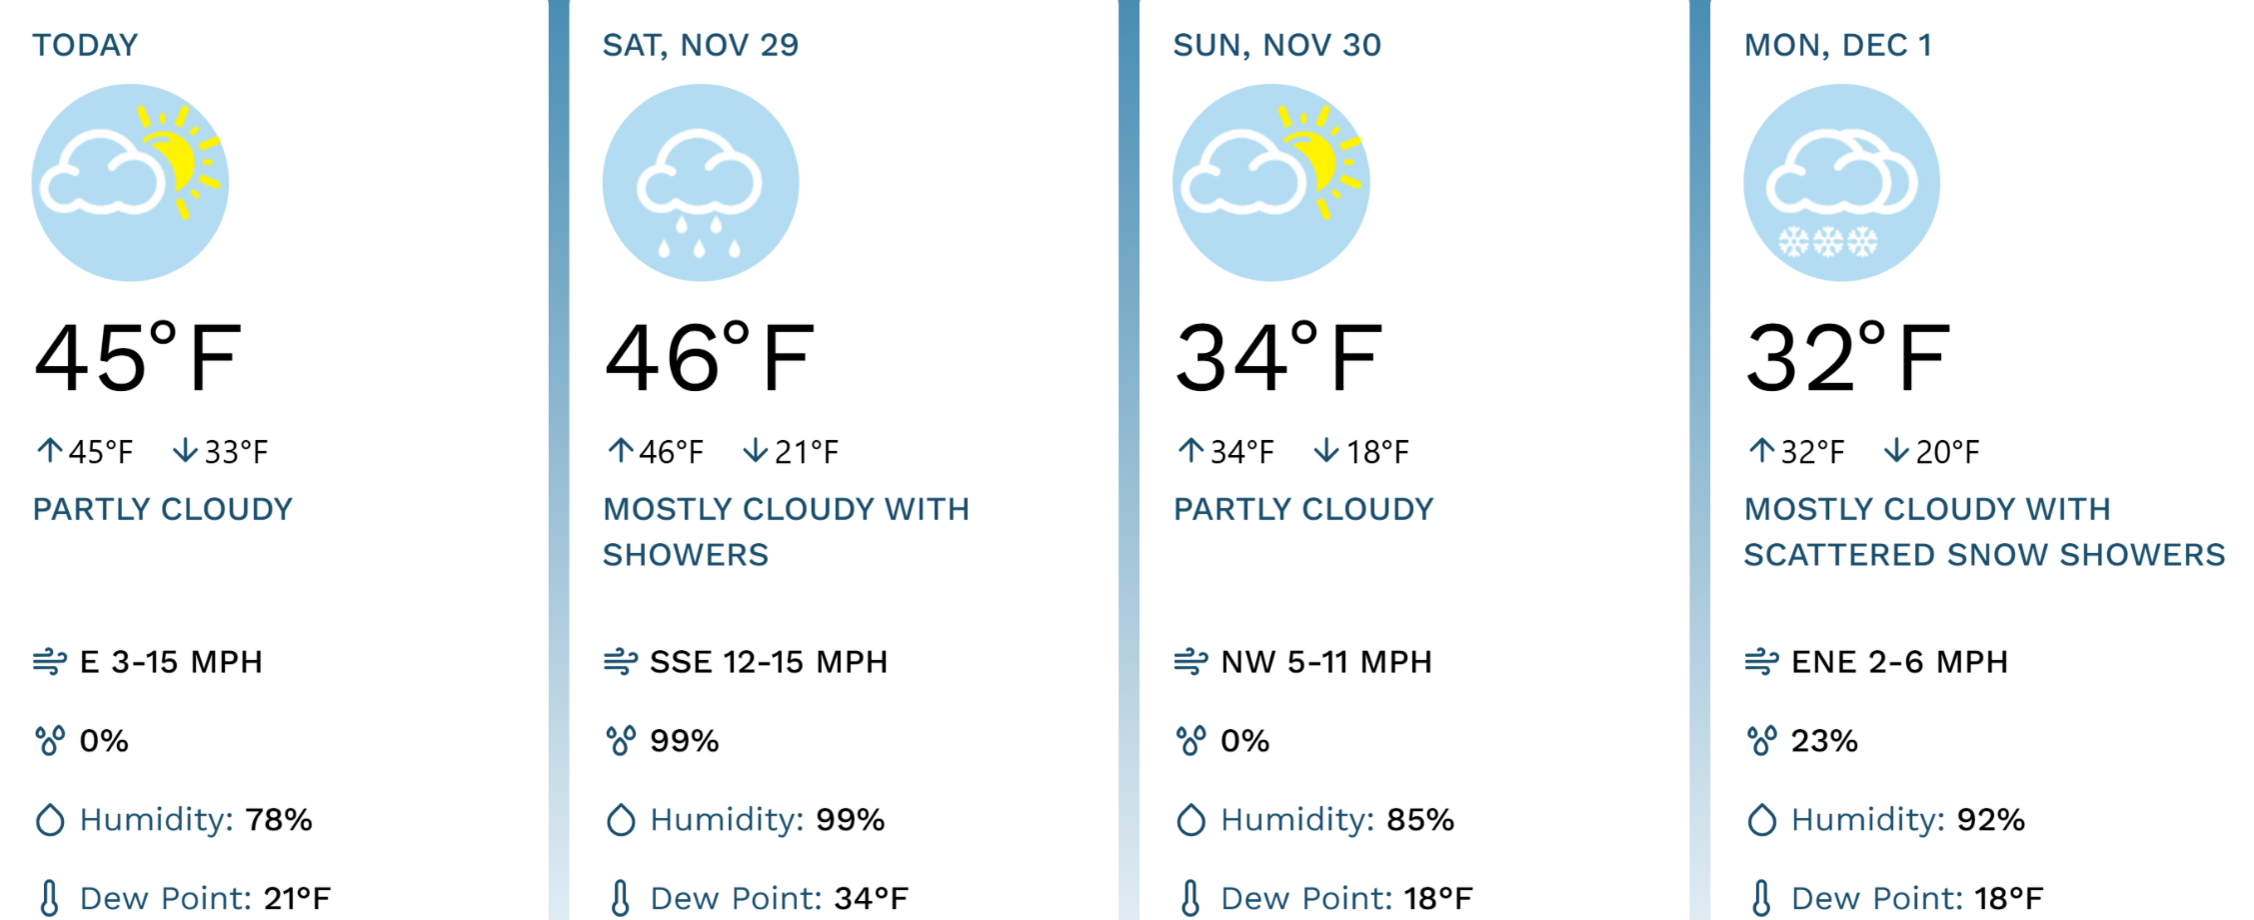The height and width of the screenshot is (920, 2254).
Task: Click Saturday's rain showers weather icon
Action: (700, 182)
